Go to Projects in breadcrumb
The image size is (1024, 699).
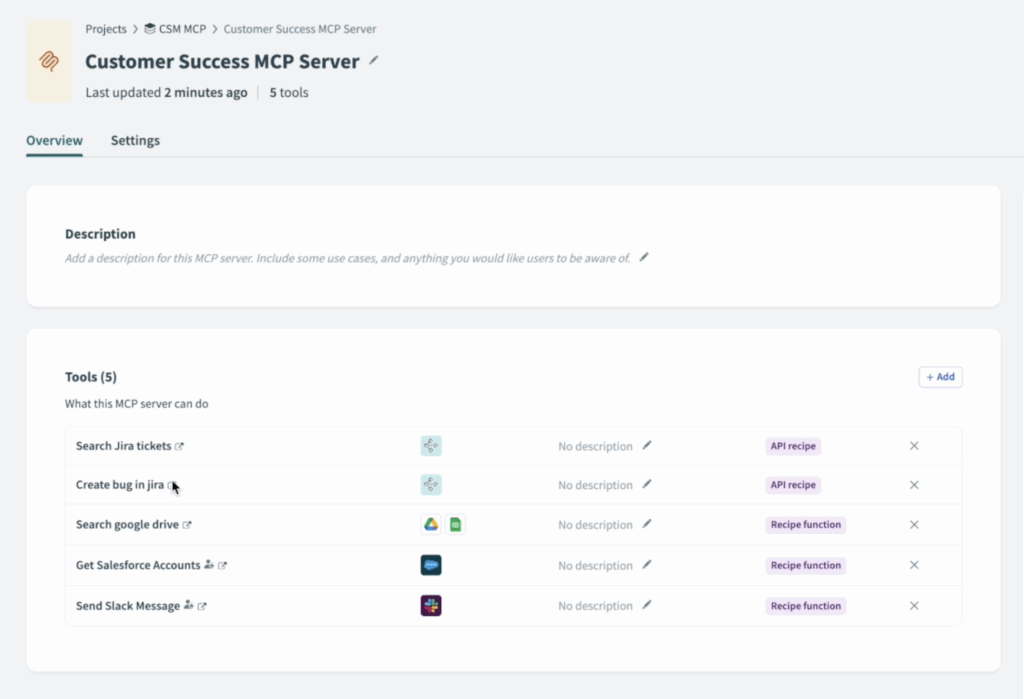coord(106,29)
